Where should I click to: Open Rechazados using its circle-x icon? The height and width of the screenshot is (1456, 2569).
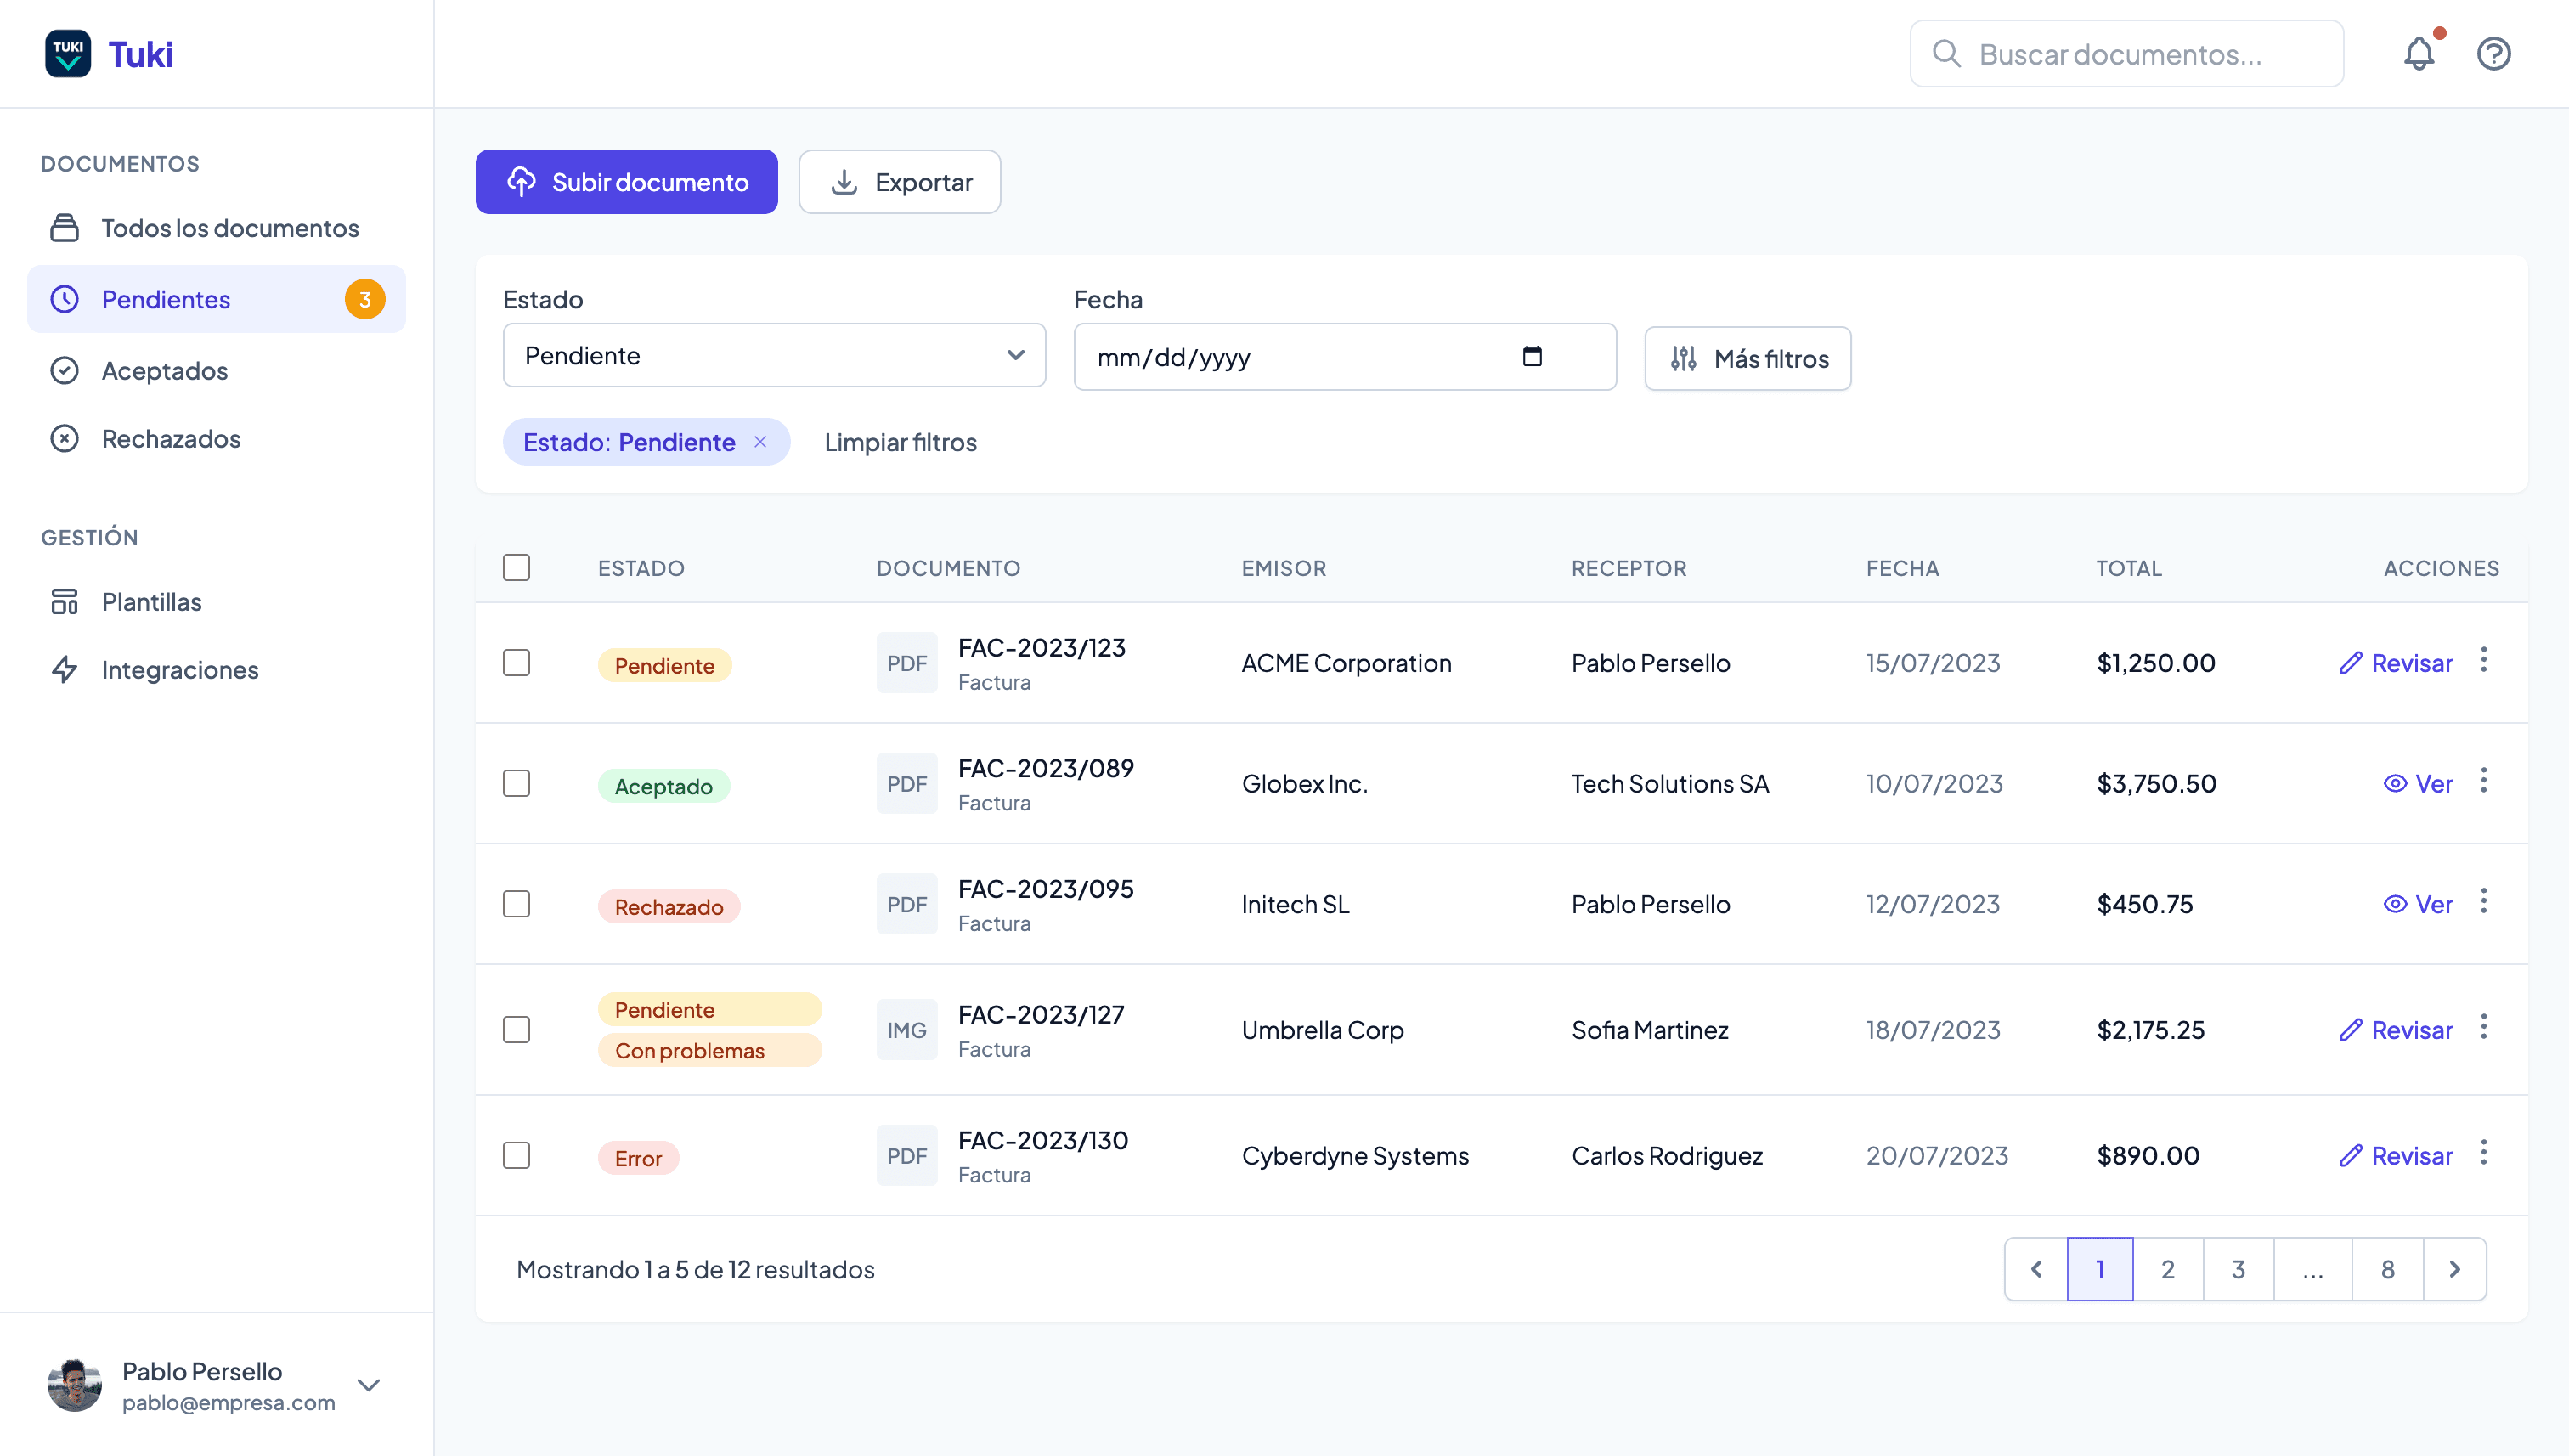(x=65, y=438)
